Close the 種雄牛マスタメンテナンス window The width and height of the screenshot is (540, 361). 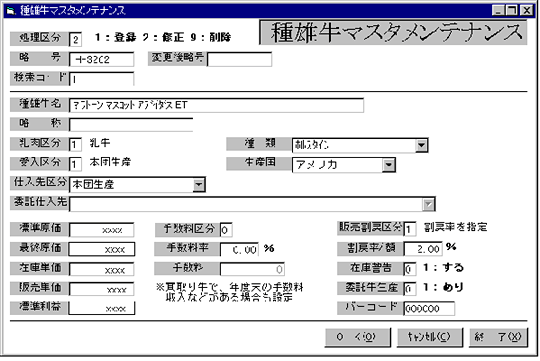pyautogui.click(x=527, y=11)
